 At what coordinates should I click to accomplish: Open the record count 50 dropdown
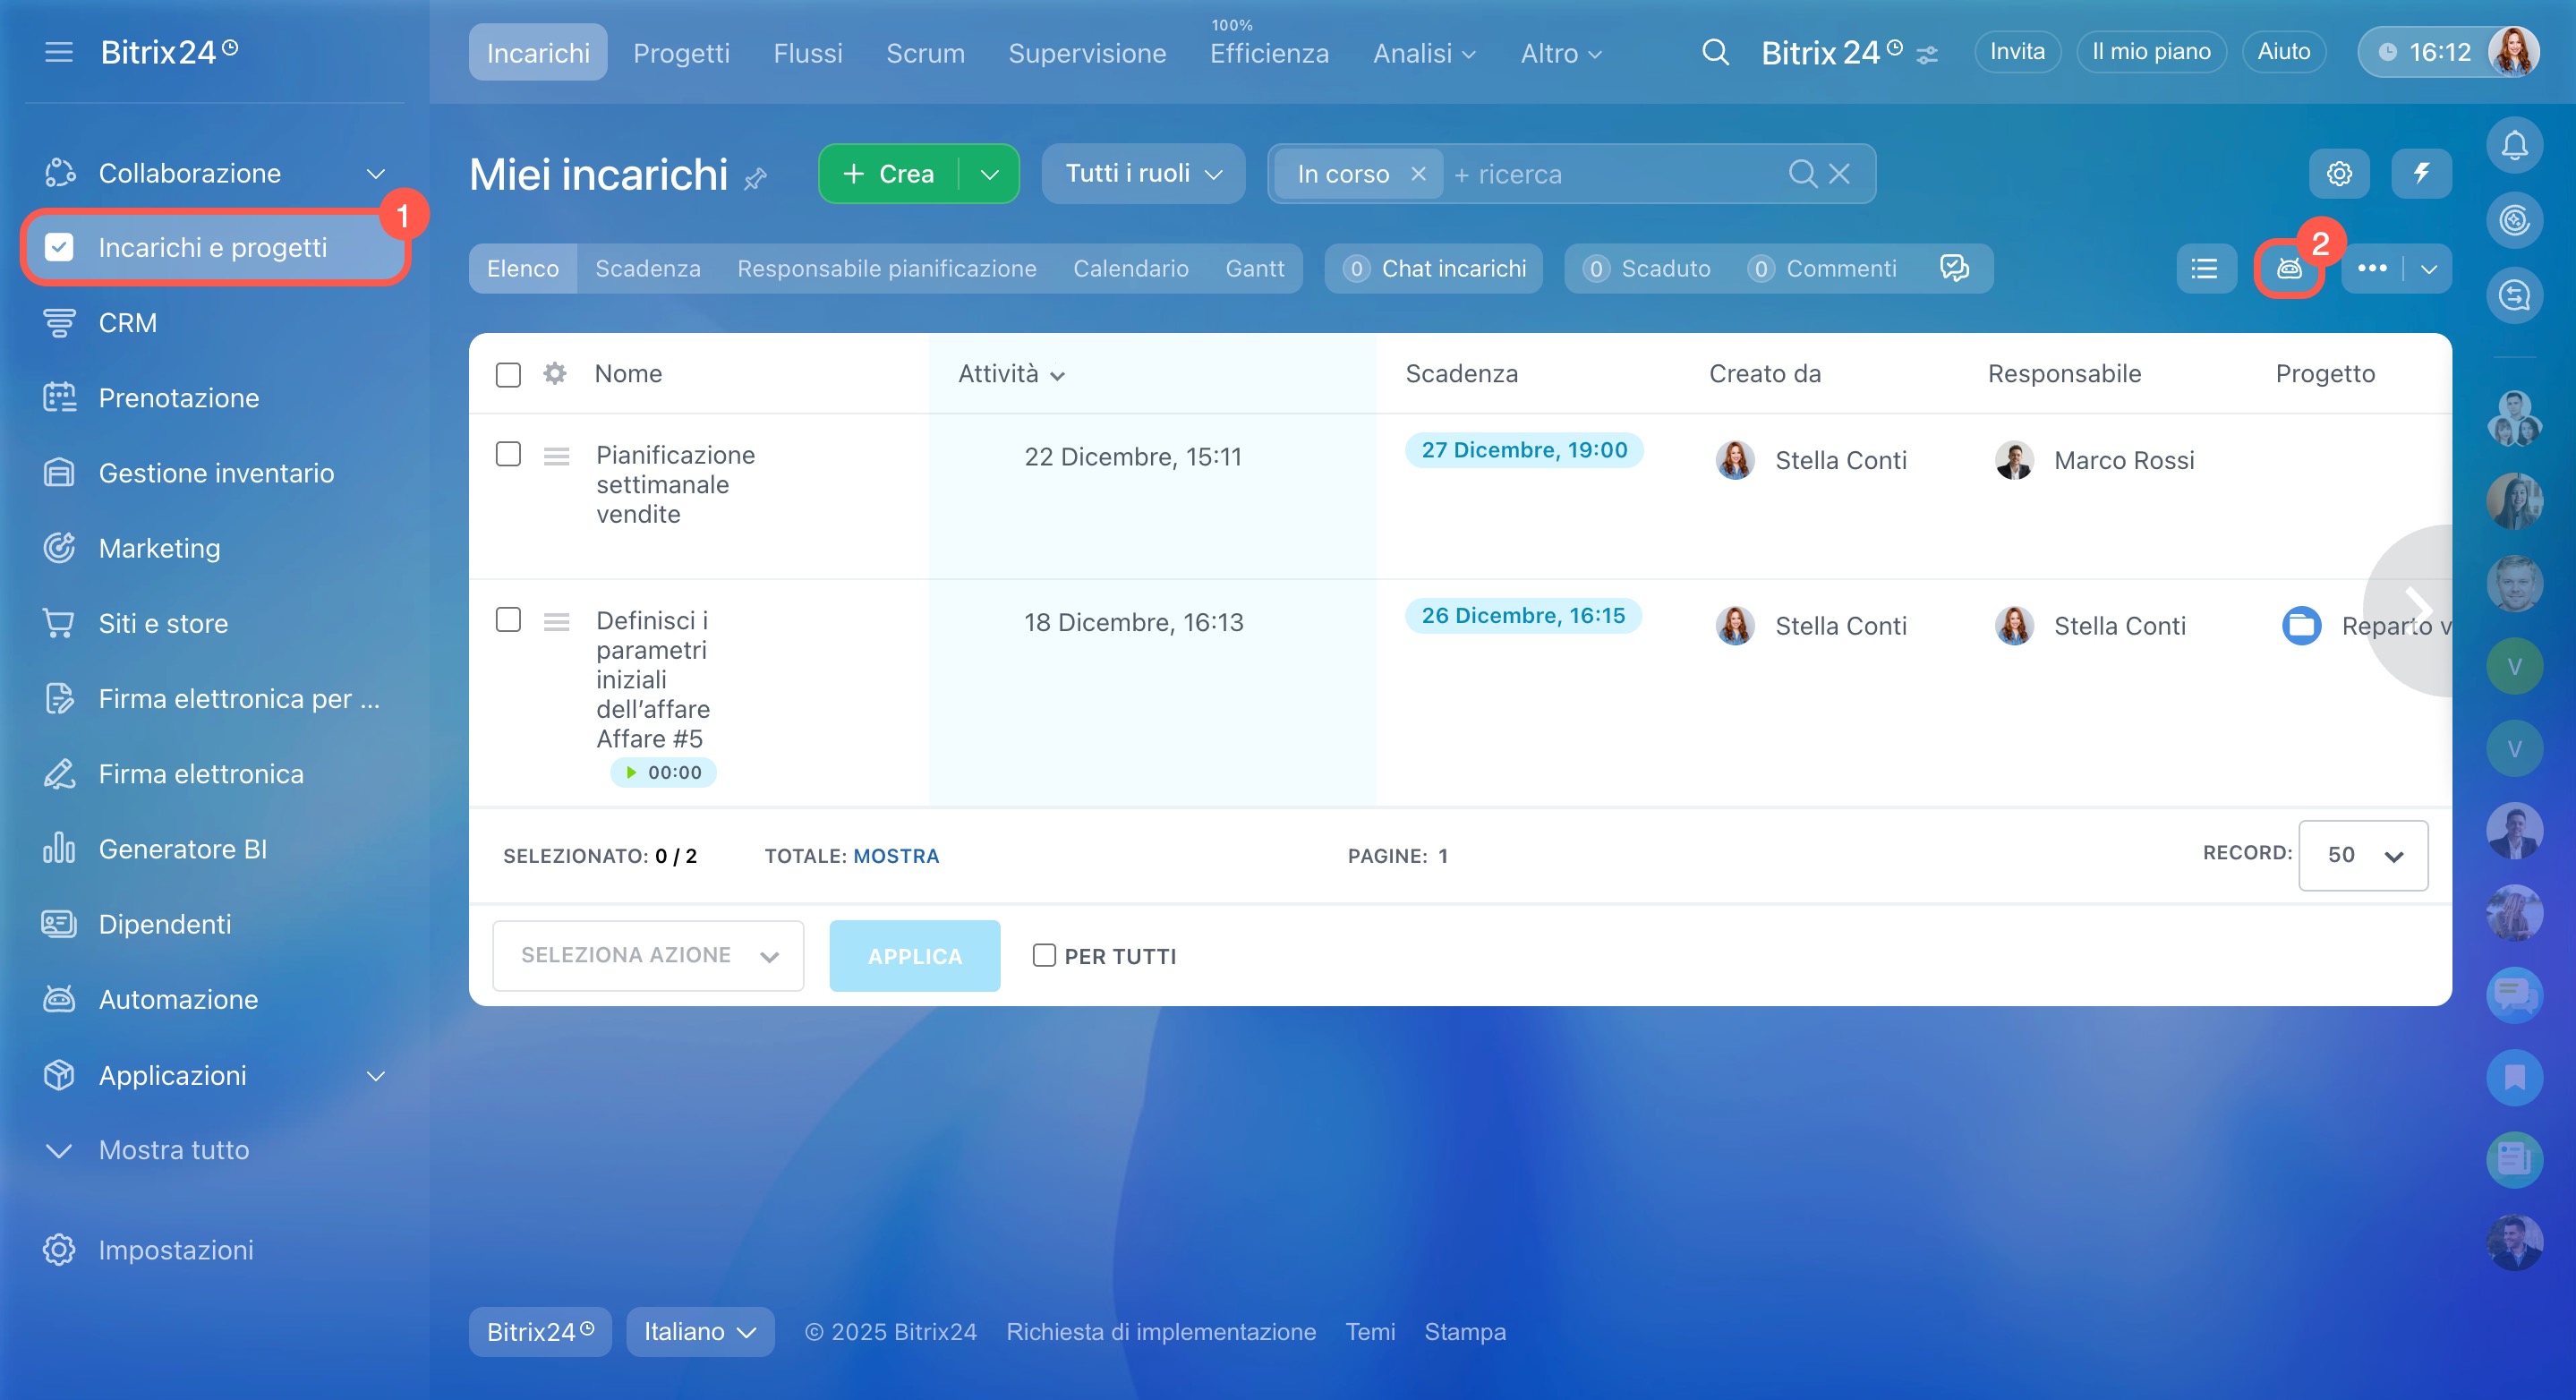click(x=2362, y=855)
